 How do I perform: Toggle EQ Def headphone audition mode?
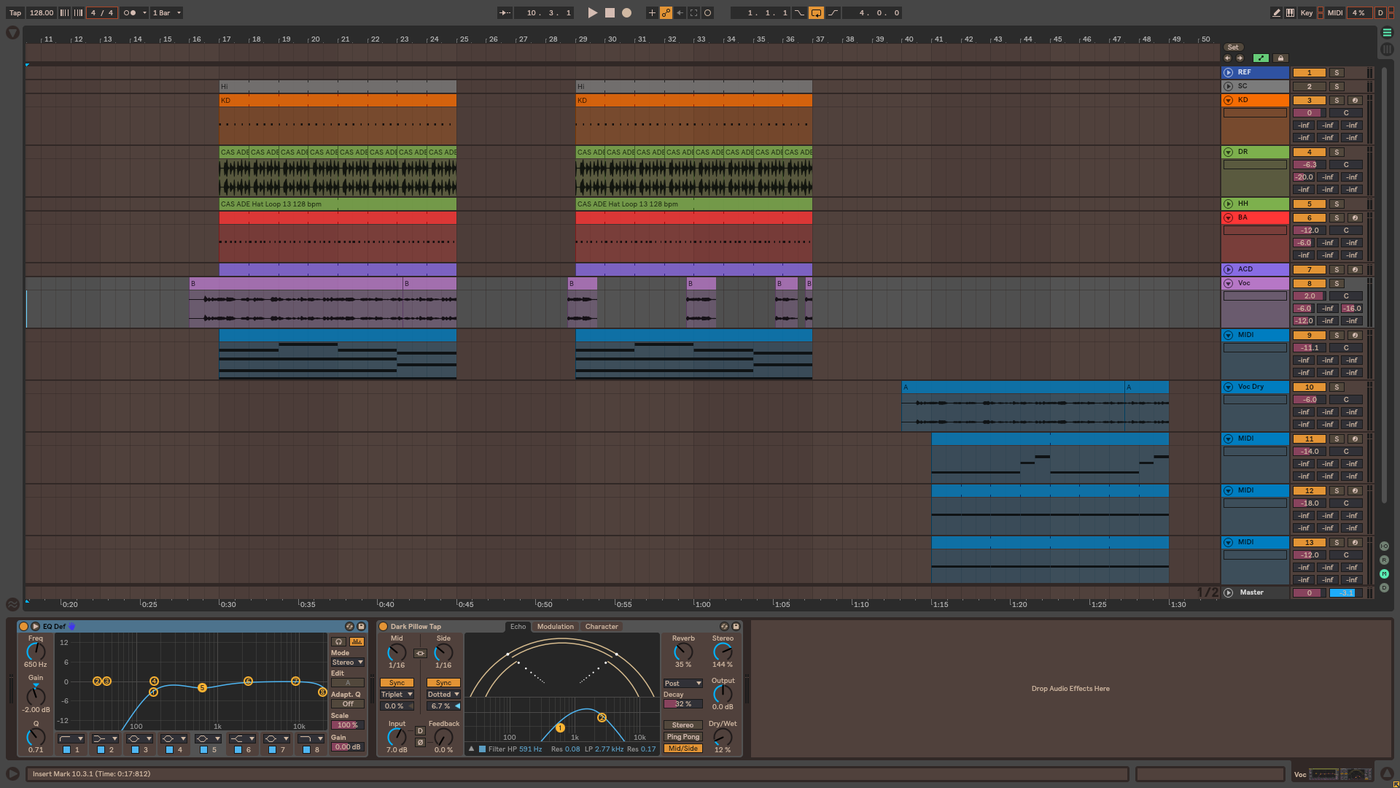[x=339, y=641]
